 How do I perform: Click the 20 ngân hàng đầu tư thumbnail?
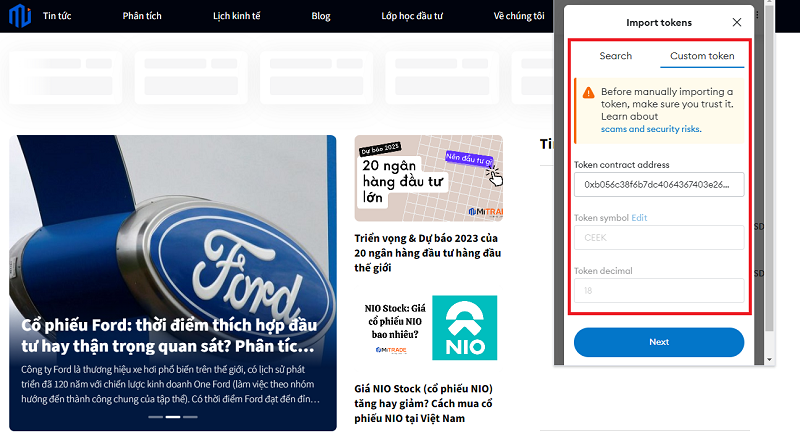pos(428,177)
